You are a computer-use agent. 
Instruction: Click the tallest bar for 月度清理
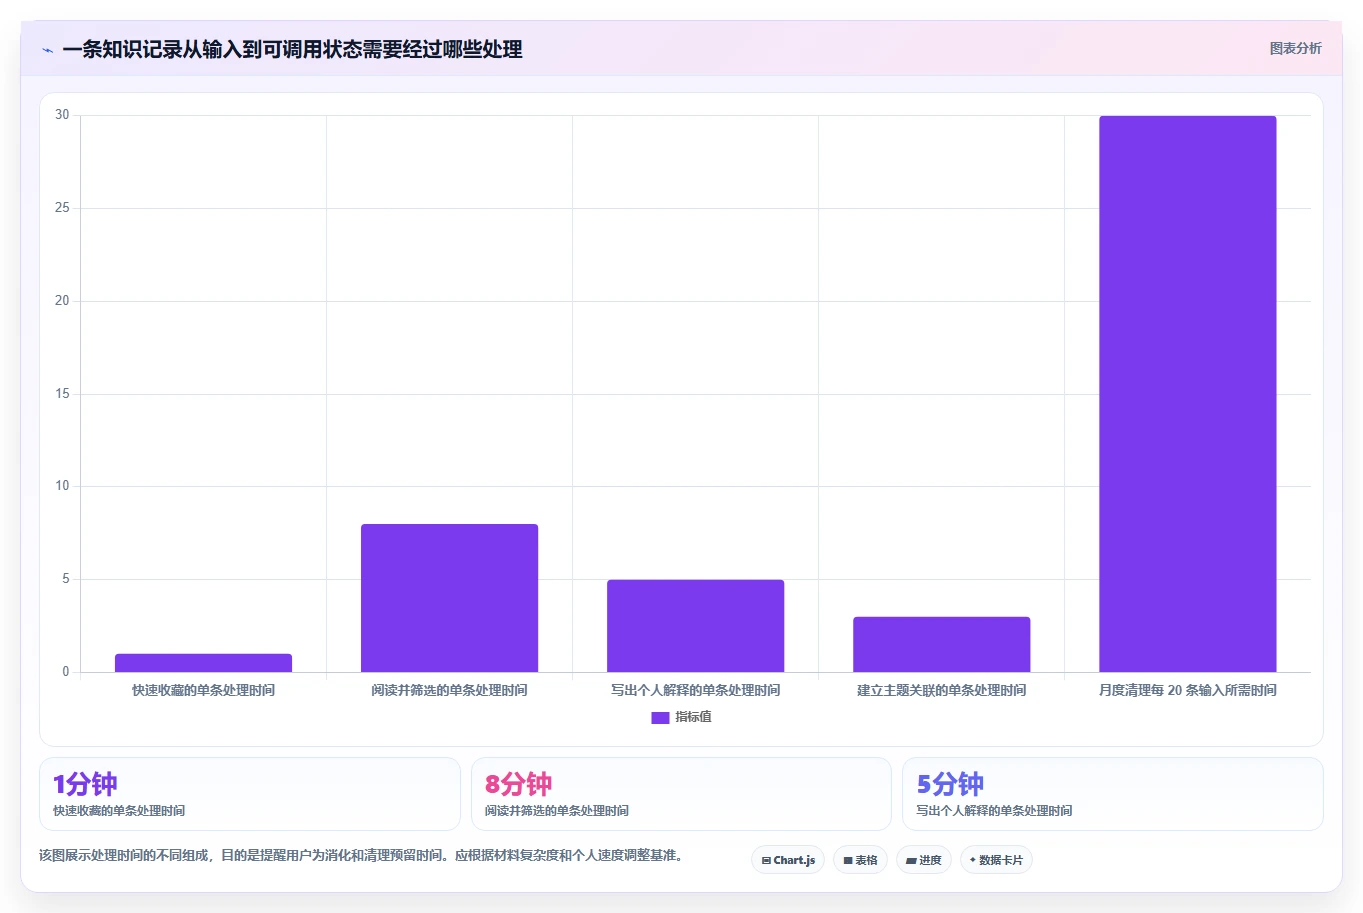click(1187, 394)
